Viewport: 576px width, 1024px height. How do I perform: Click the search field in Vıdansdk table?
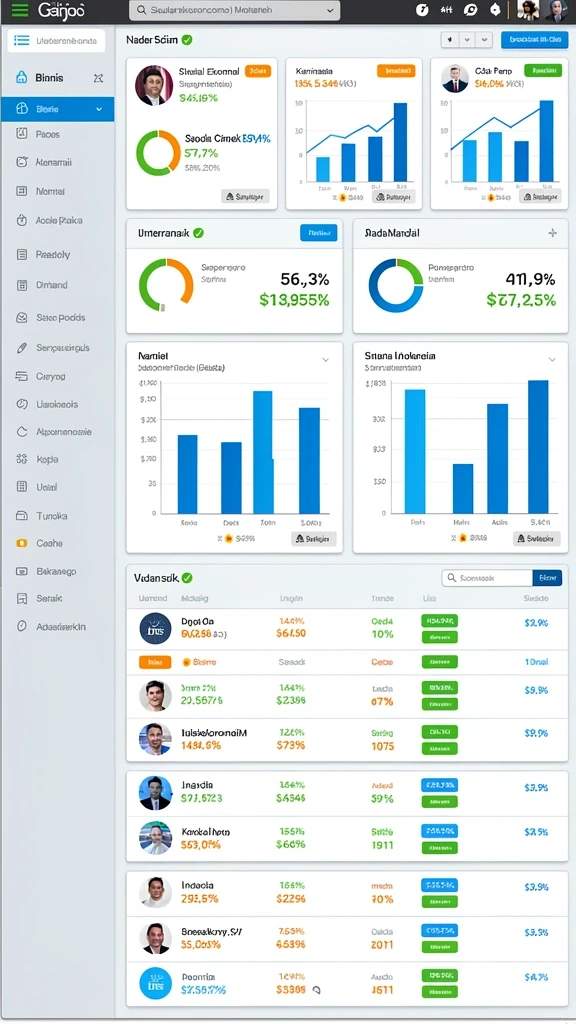[x=487, y=577]
